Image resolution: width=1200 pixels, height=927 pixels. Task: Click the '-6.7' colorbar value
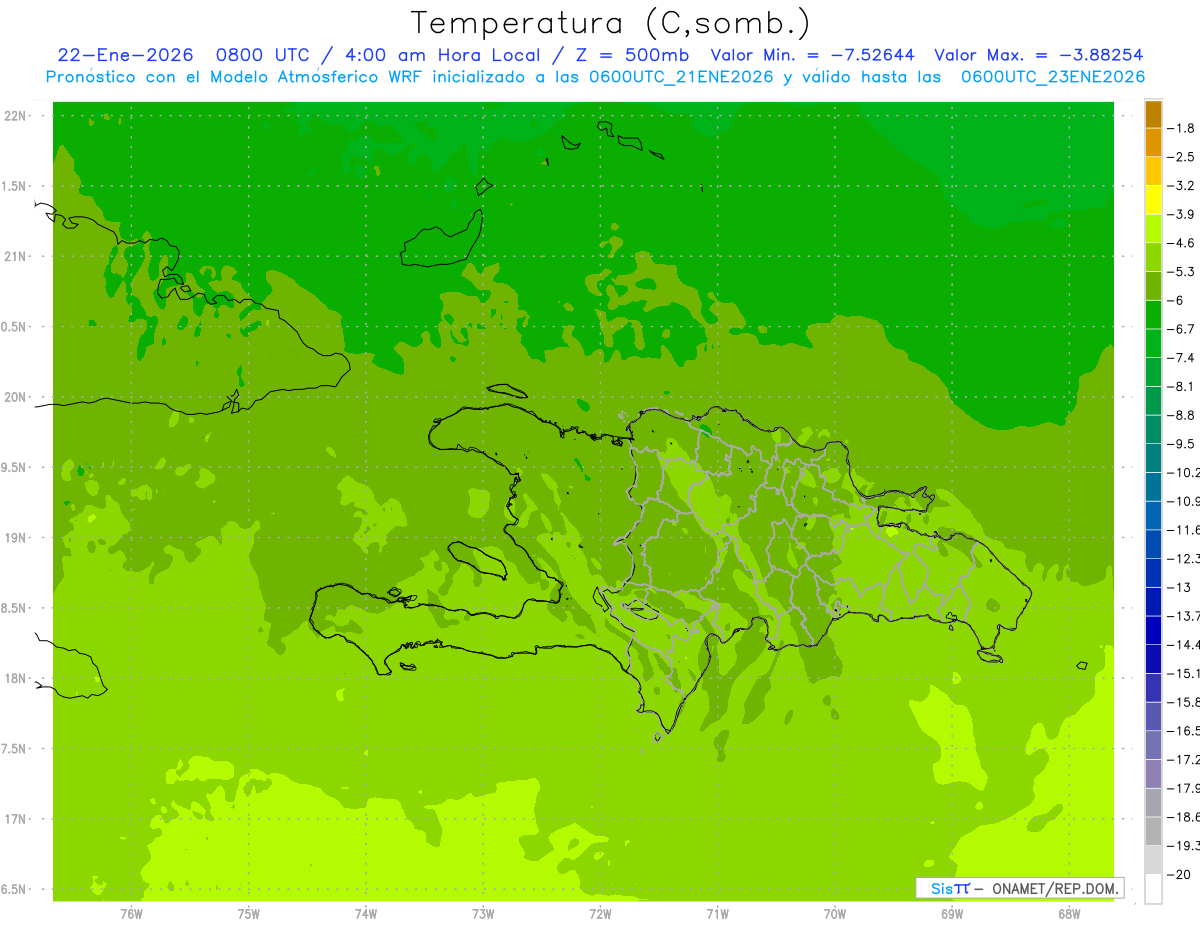pos(1182,329)
